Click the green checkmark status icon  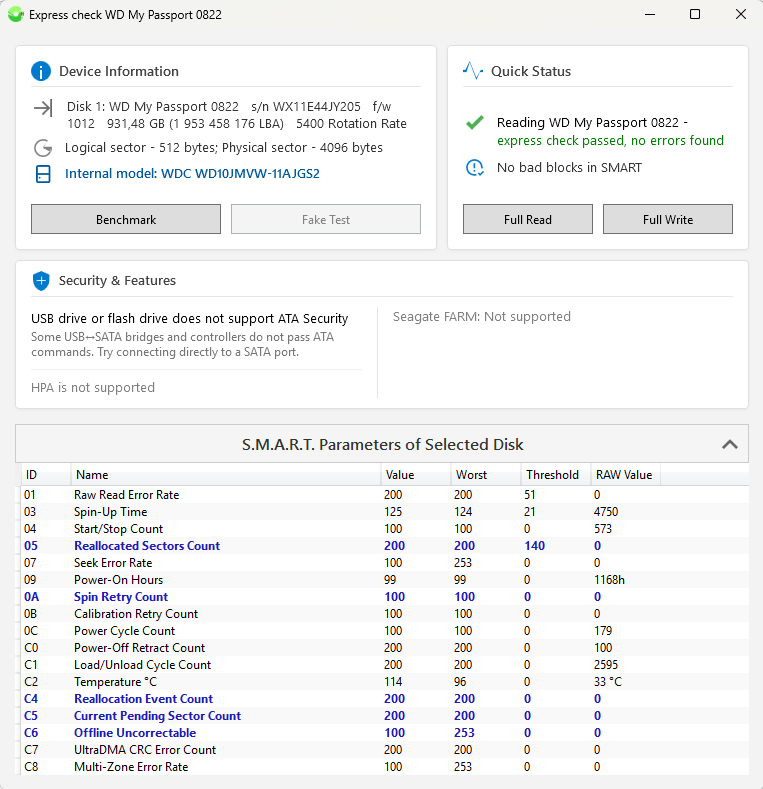475,122
